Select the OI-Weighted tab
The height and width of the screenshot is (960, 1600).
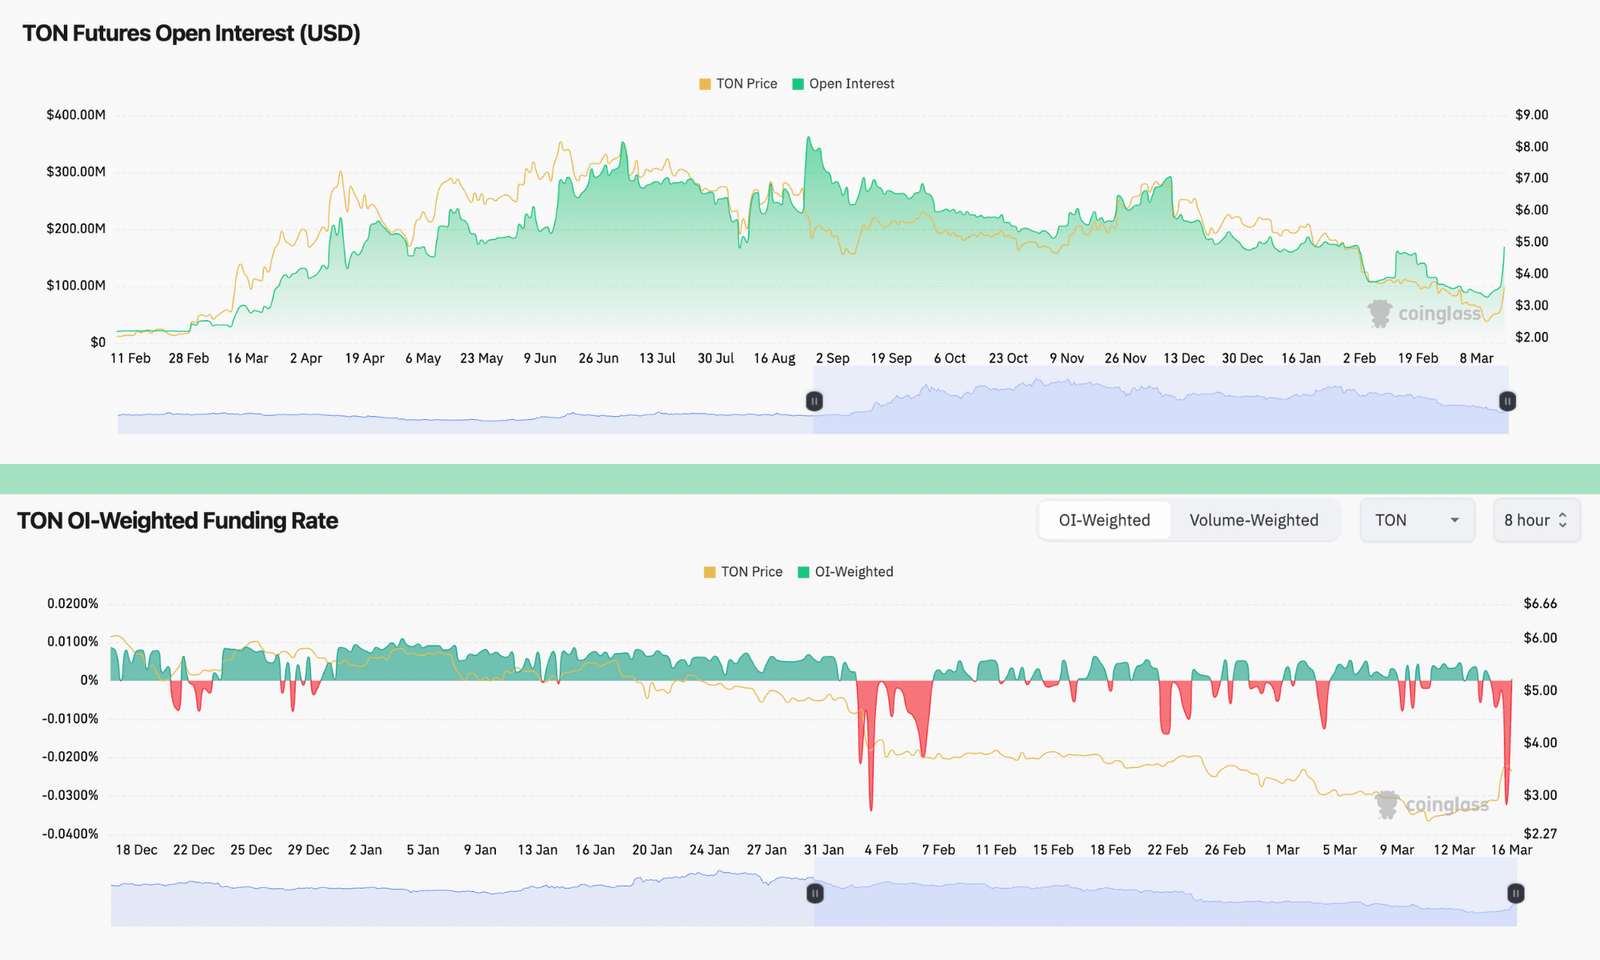[1104, 520]
